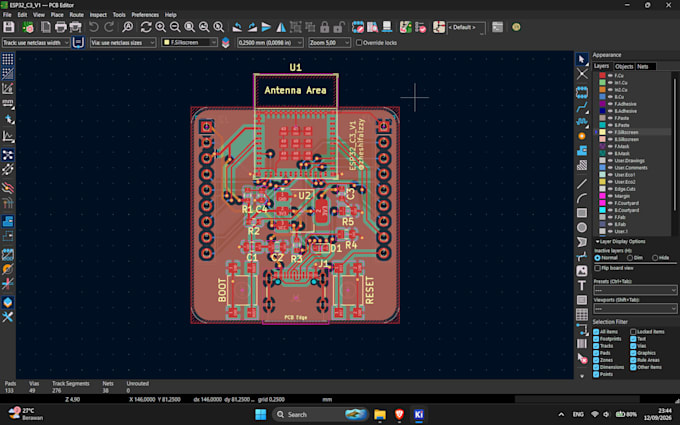Viewport: 680px width, 425px height.
Task: Toggle Edge.Cuts layer visibility eye
Action: point(610,189)
